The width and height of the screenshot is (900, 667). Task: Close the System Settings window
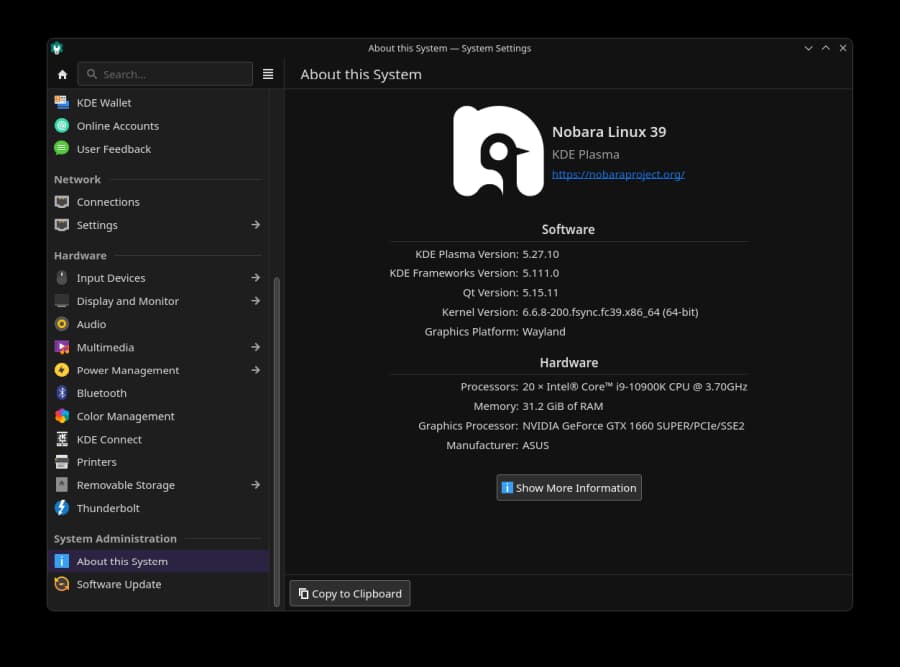(x=843, y=48)
